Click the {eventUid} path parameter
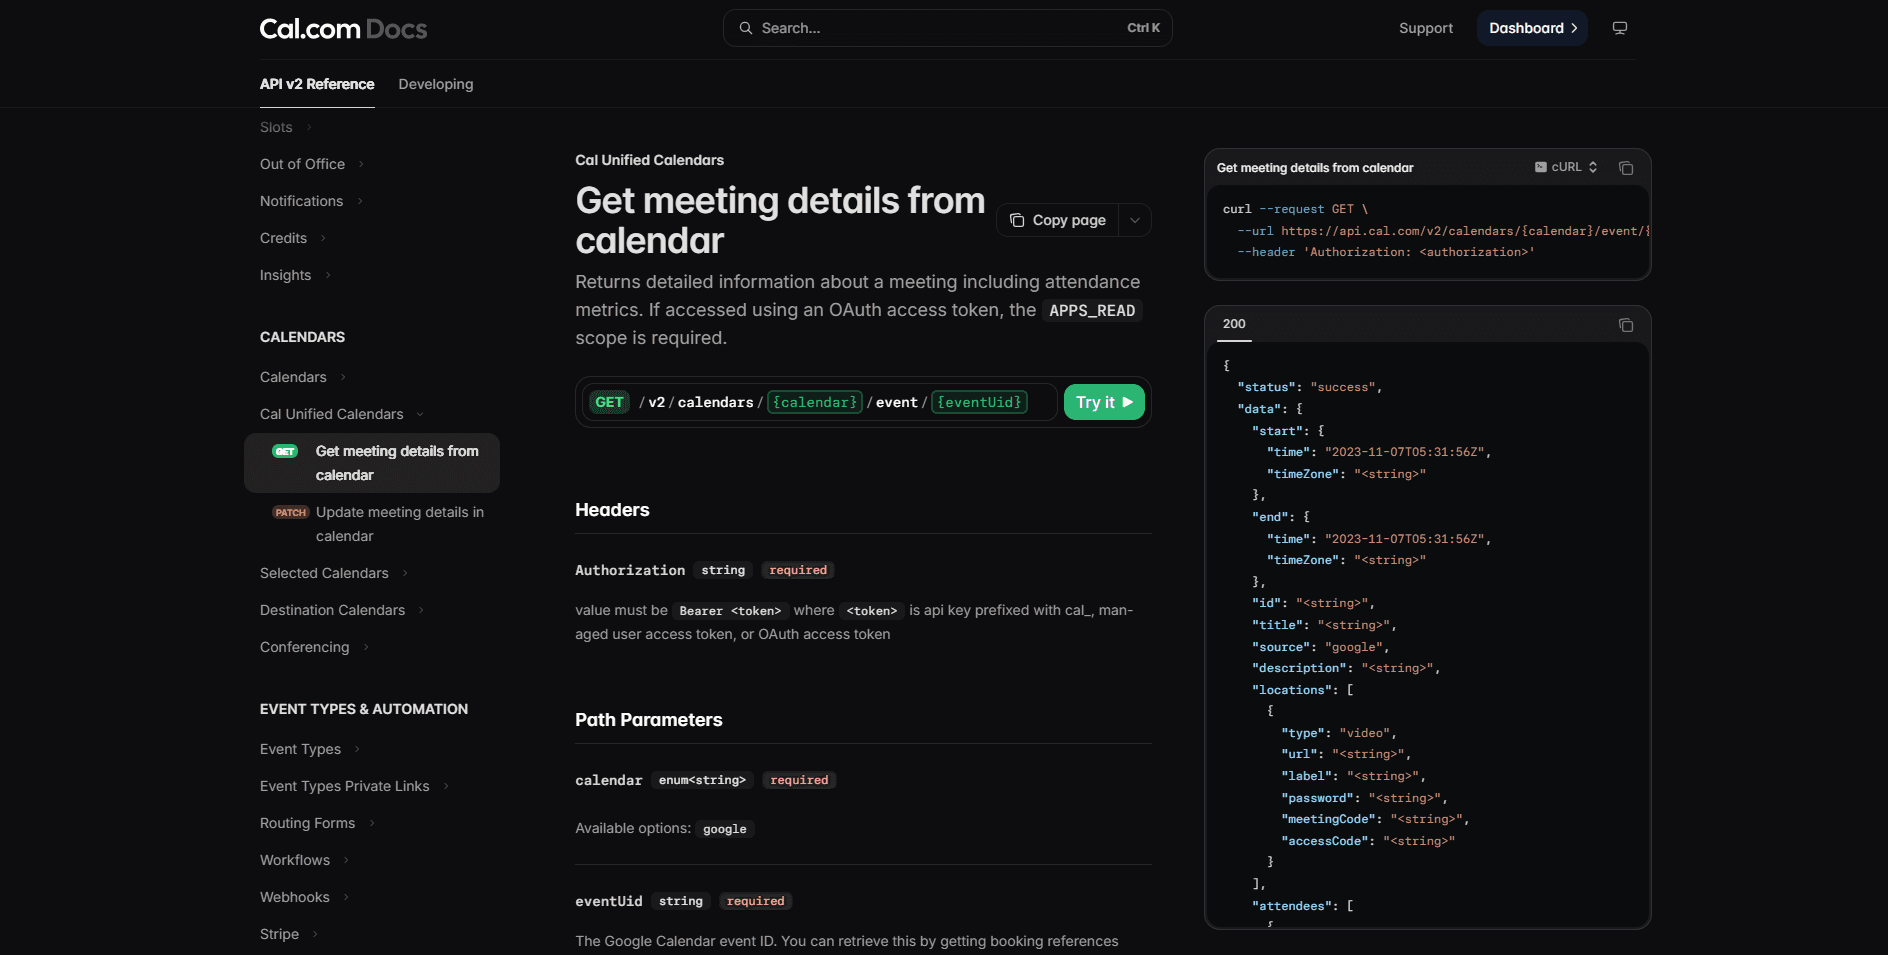Screen dimensions: 1888x955 coord(980,402)
